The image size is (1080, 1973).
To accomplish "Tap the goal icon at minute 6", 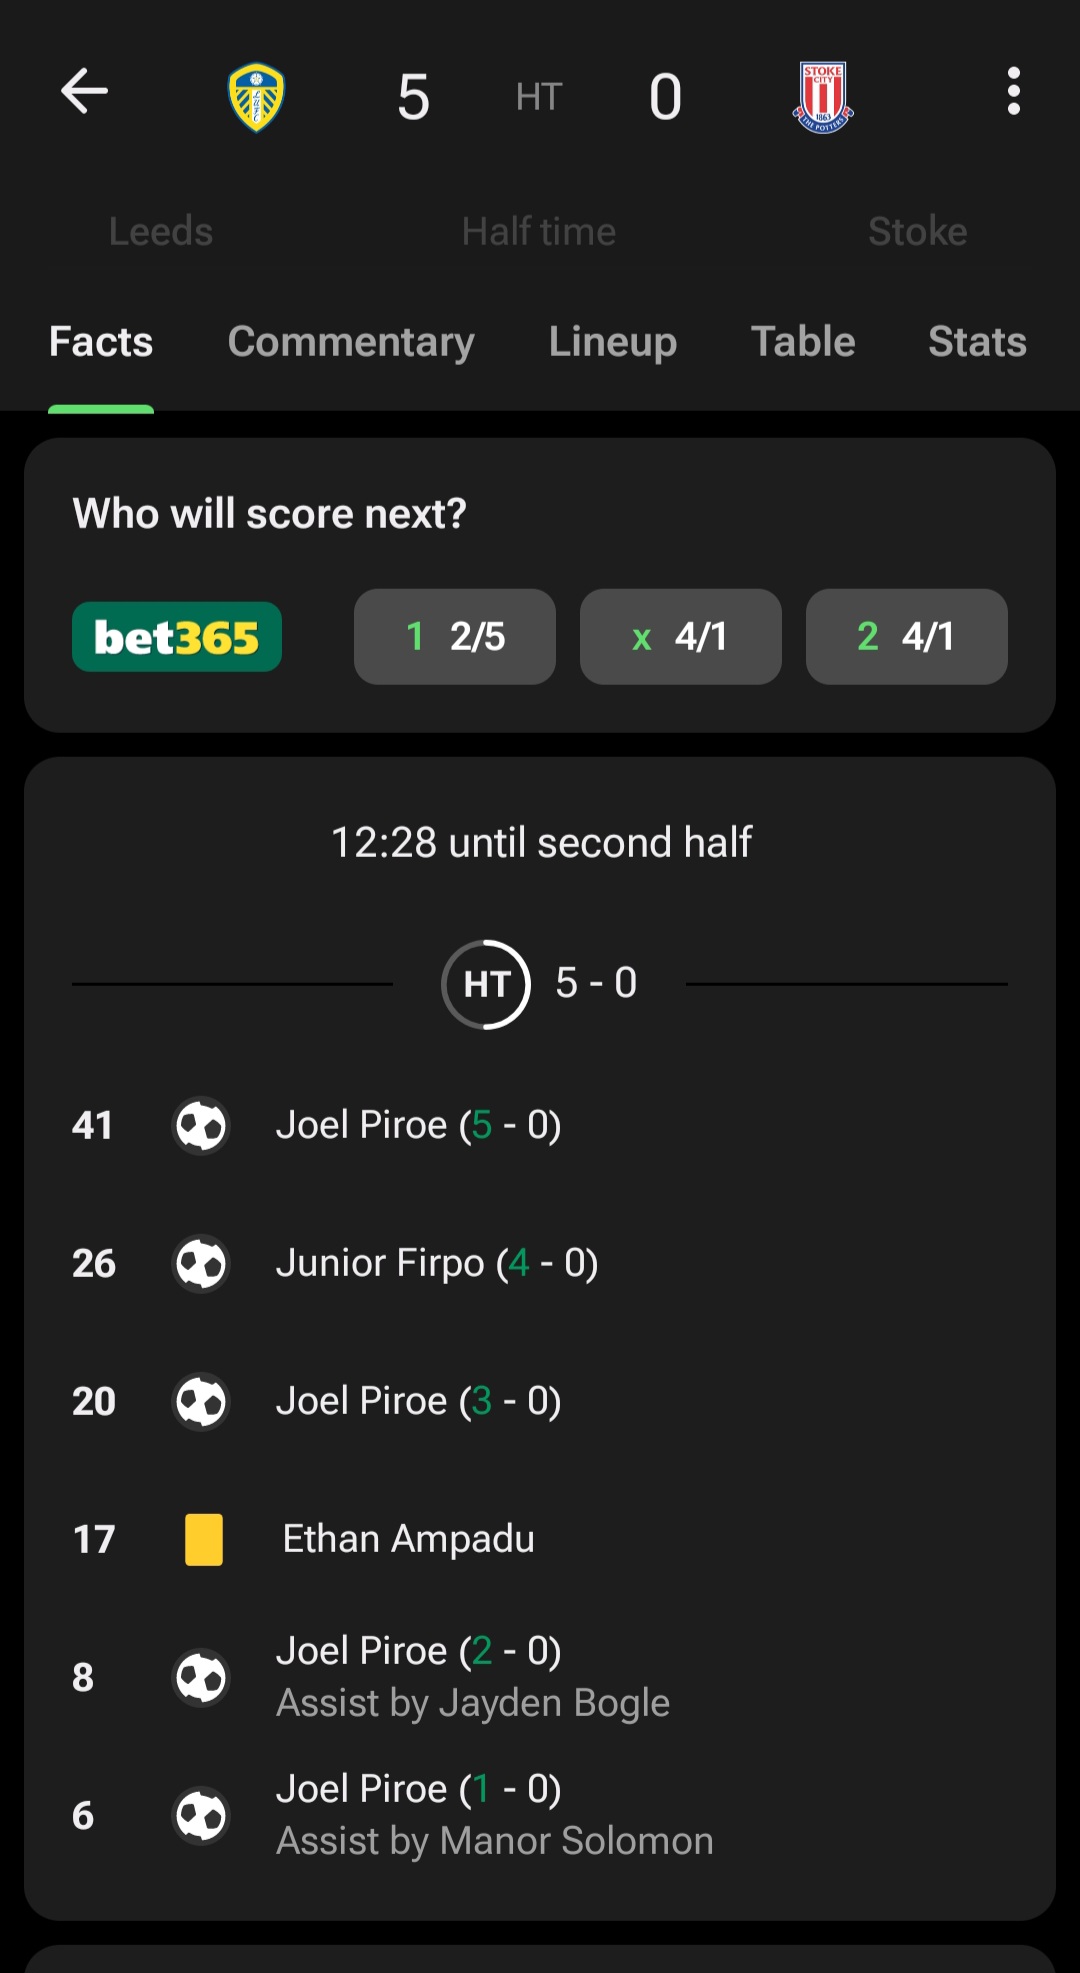I will [x=201, y=1816].
